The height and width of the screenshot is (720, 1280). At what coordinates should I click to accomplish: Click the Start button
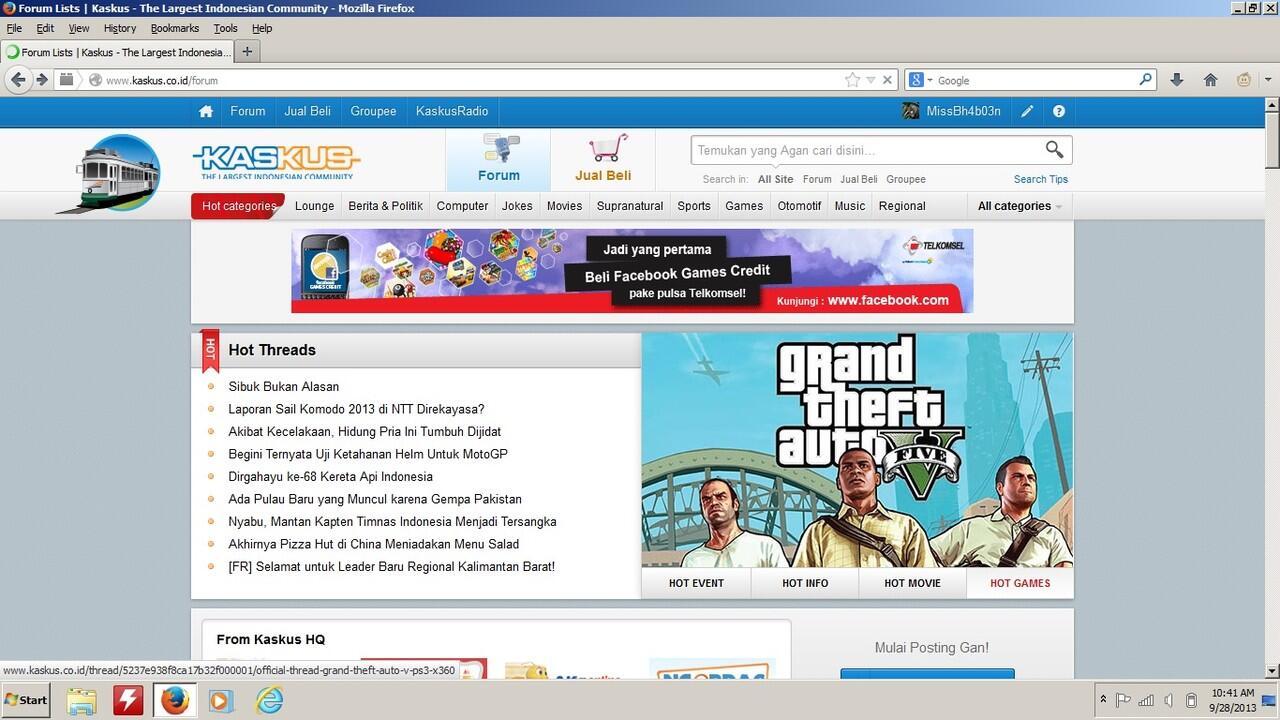27,700
